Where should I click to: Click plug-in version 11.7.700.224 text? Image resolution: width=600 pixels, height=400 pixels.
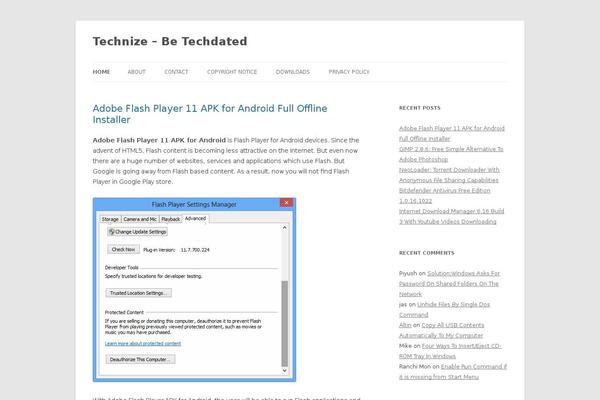[x=195, y=250]
